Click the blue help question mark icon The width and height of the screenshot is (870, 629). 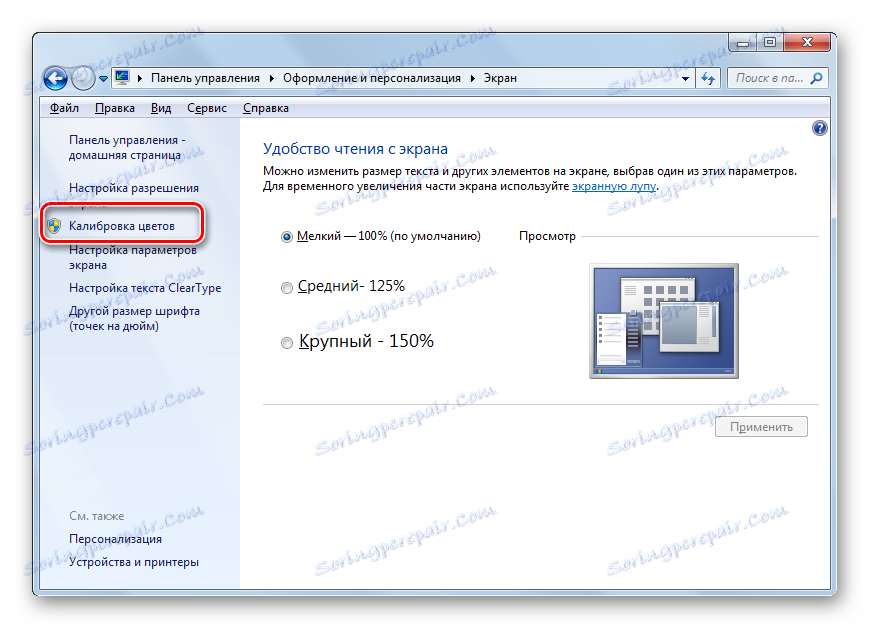820,128
